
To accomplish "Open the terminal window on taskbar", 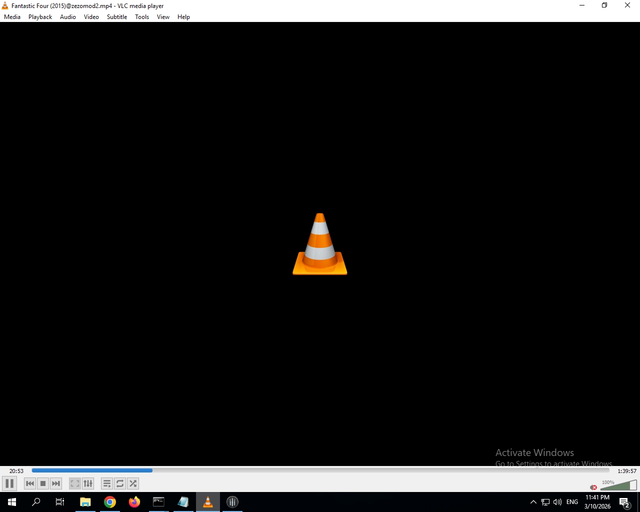I will (159, 502).
